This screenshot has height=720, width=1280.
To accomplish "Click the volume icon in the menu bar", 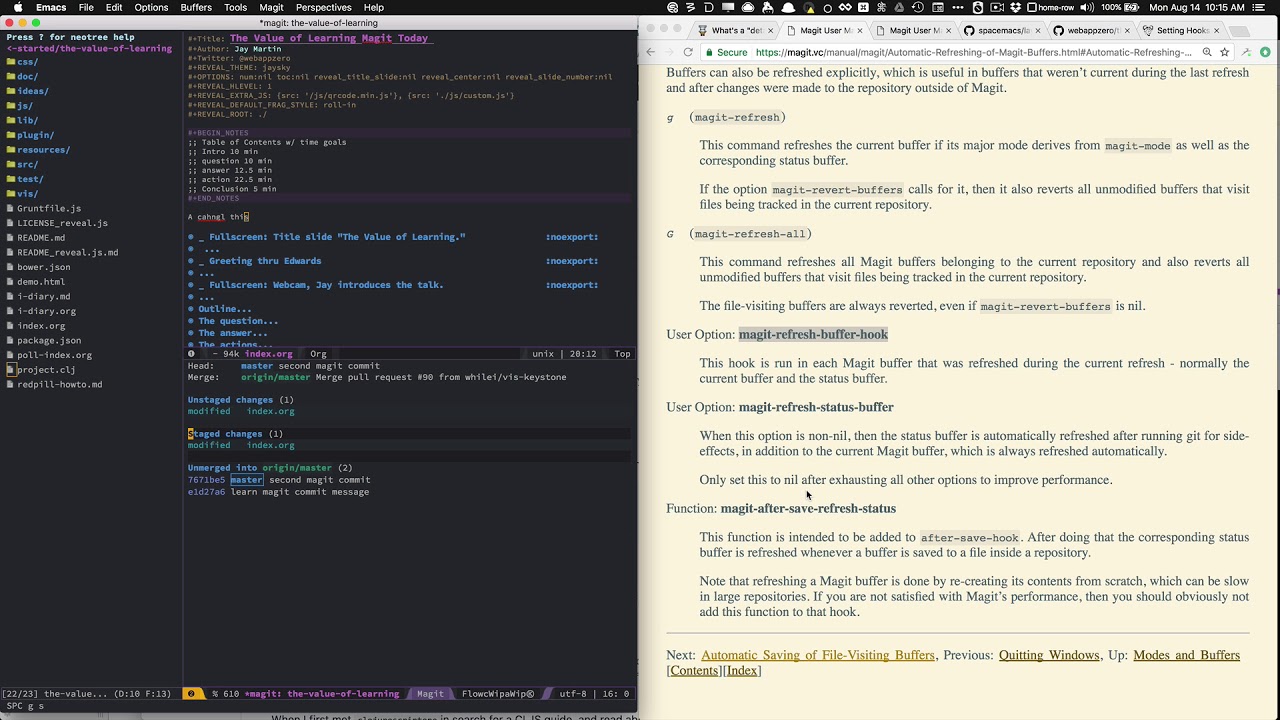I will [x=1085, y=7].
